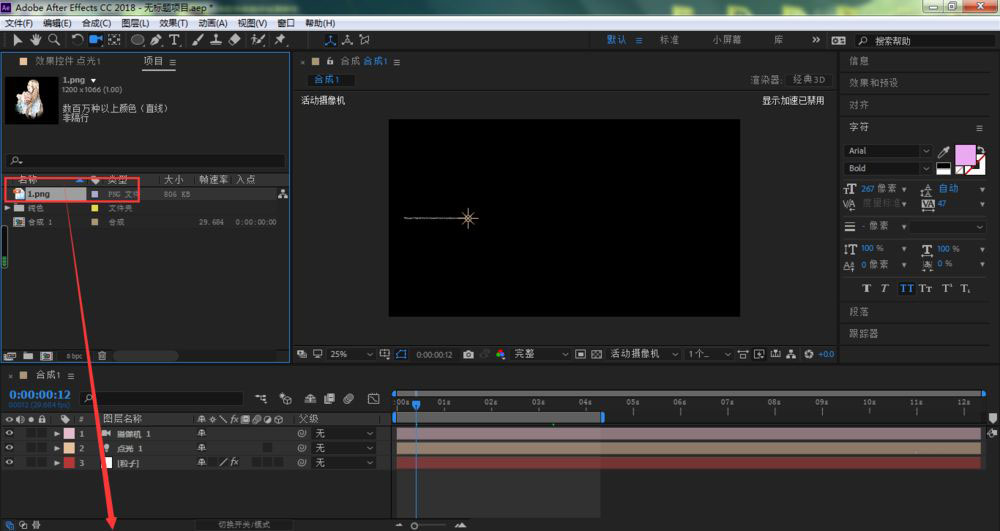Viewport: 1000px width, 531px height.
Task: Click the trash delete icon in project panel
Action: [x=101, y=356]
